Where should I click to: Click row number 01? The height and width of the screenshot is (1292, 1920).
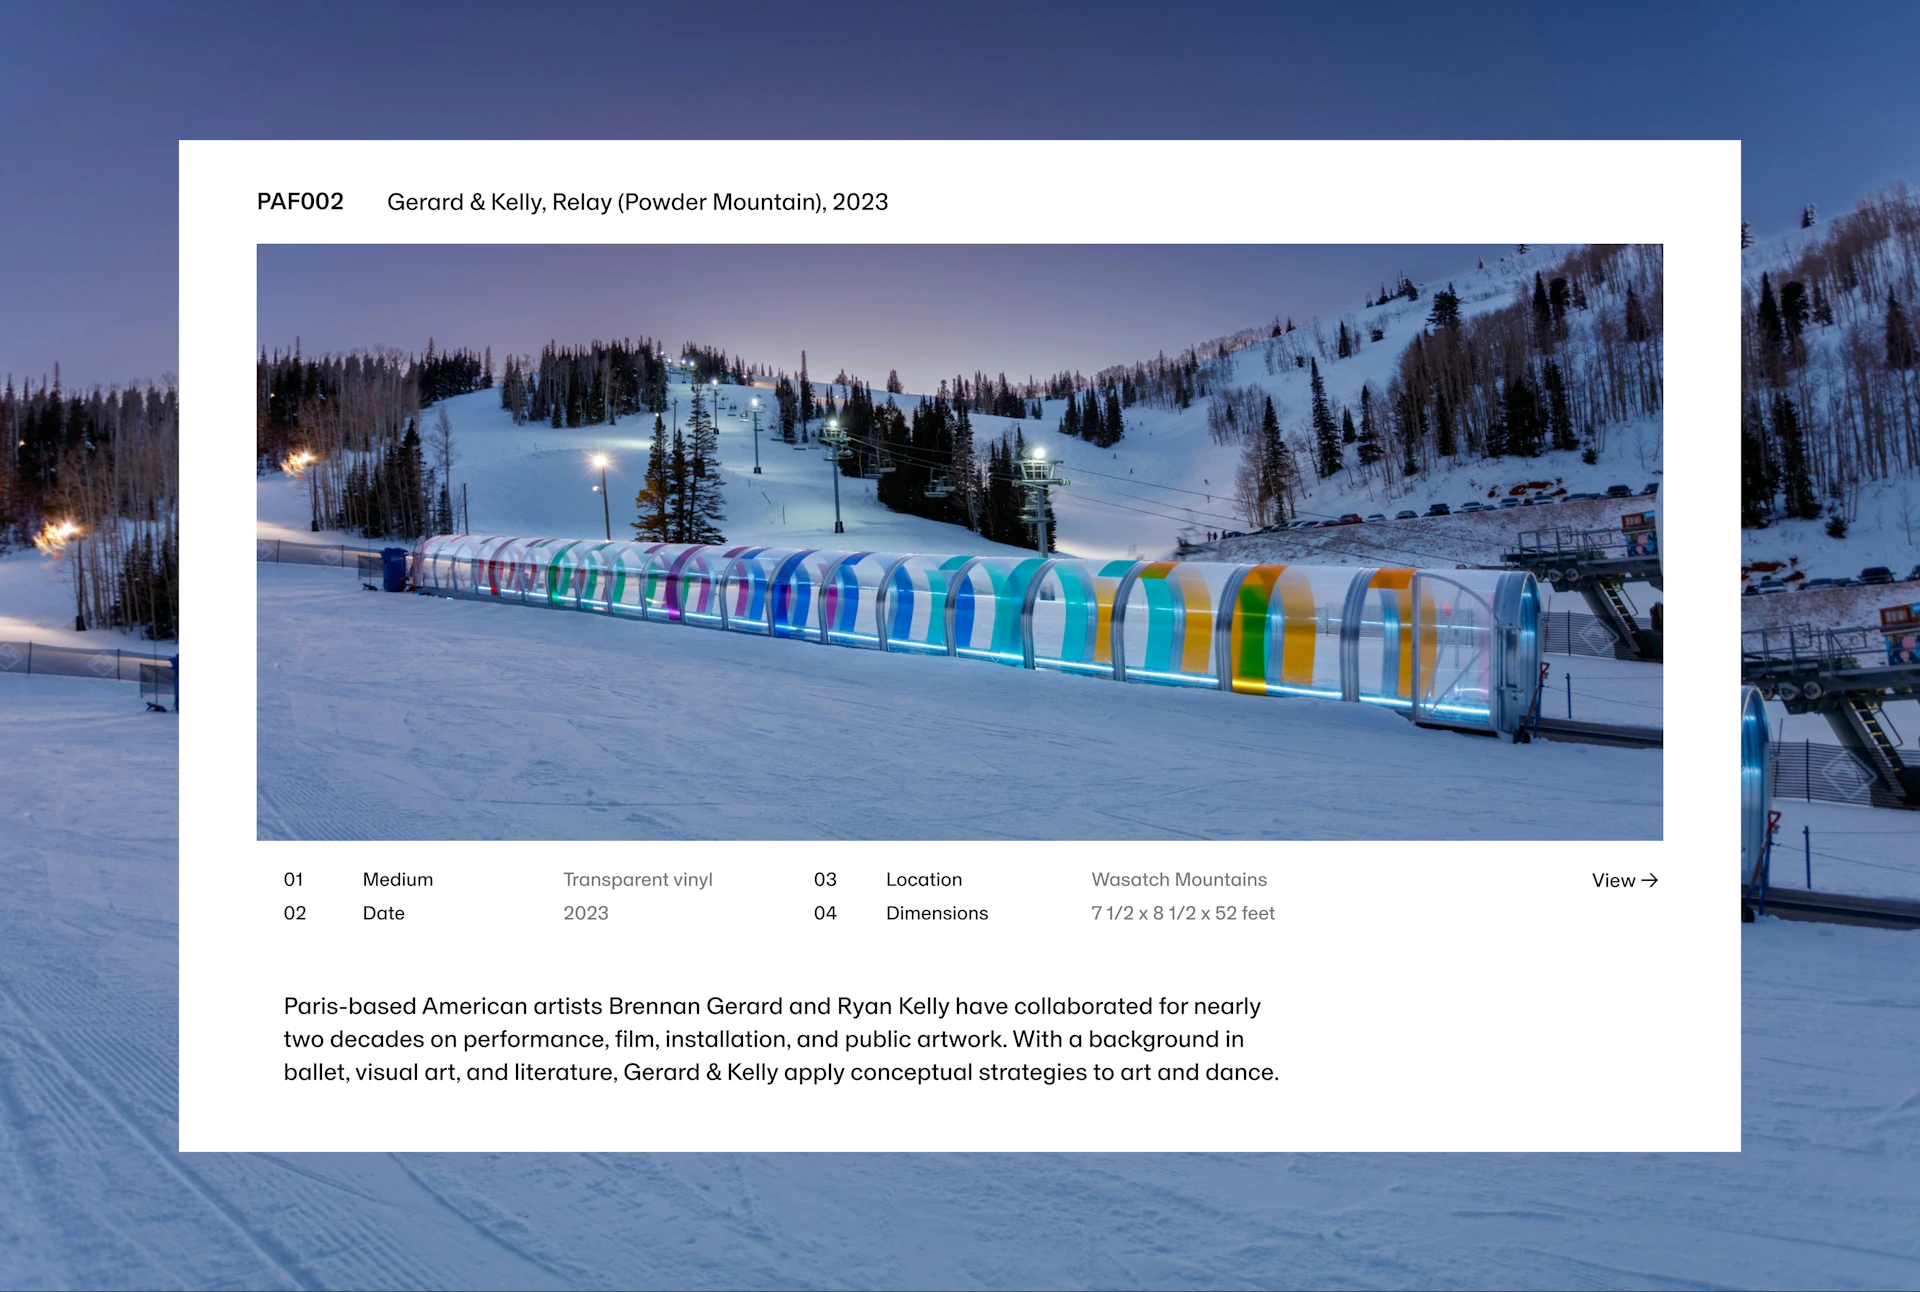[293, 879]
